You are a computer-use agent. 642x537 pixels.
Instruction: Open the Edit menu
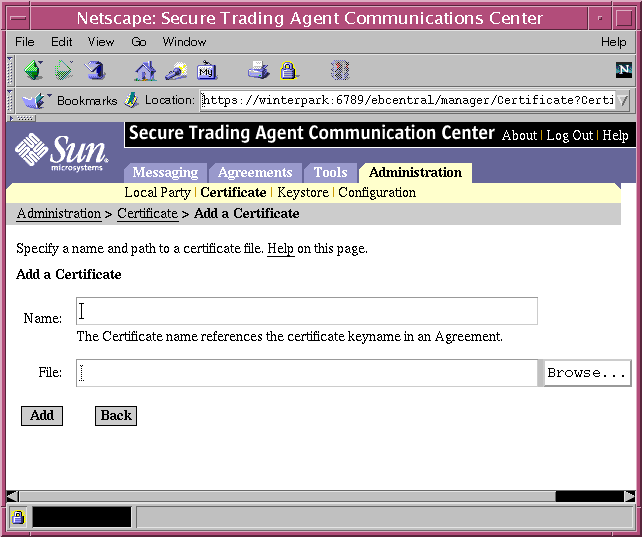(61, 42)
